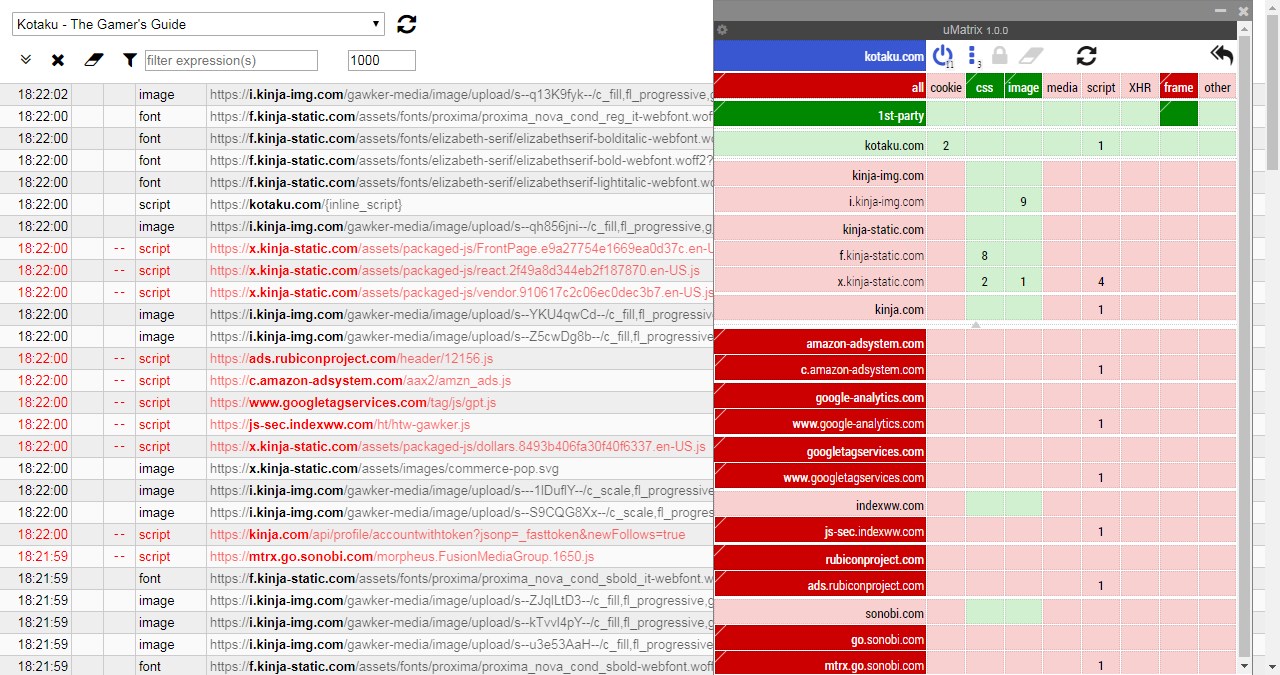The height and width of the screenshot is (675, 1280).
Task: Open the commerce-pop.svg image log entry
Action: pyautogui.click(x=385, y=468)
